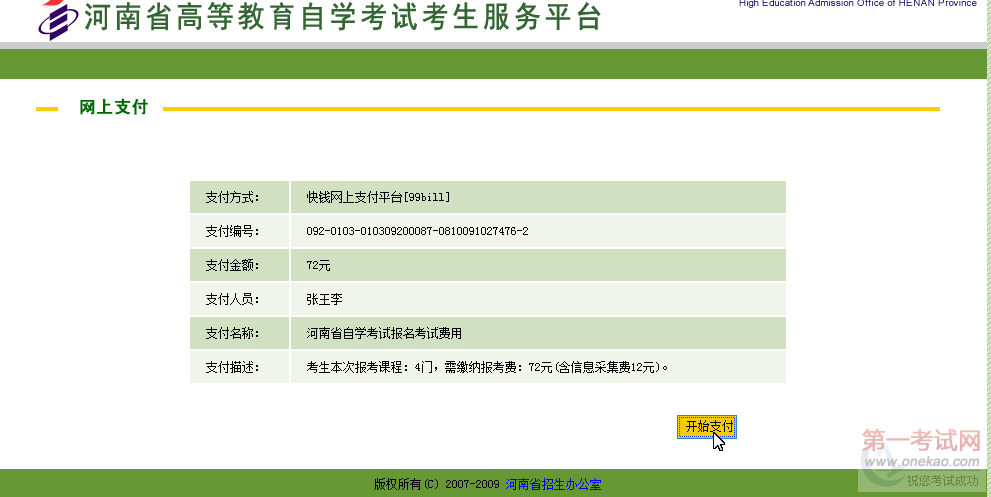Click payment number 092-0103-010309200087-0810091027476-2
991x497 pixels.
(417, 231)
